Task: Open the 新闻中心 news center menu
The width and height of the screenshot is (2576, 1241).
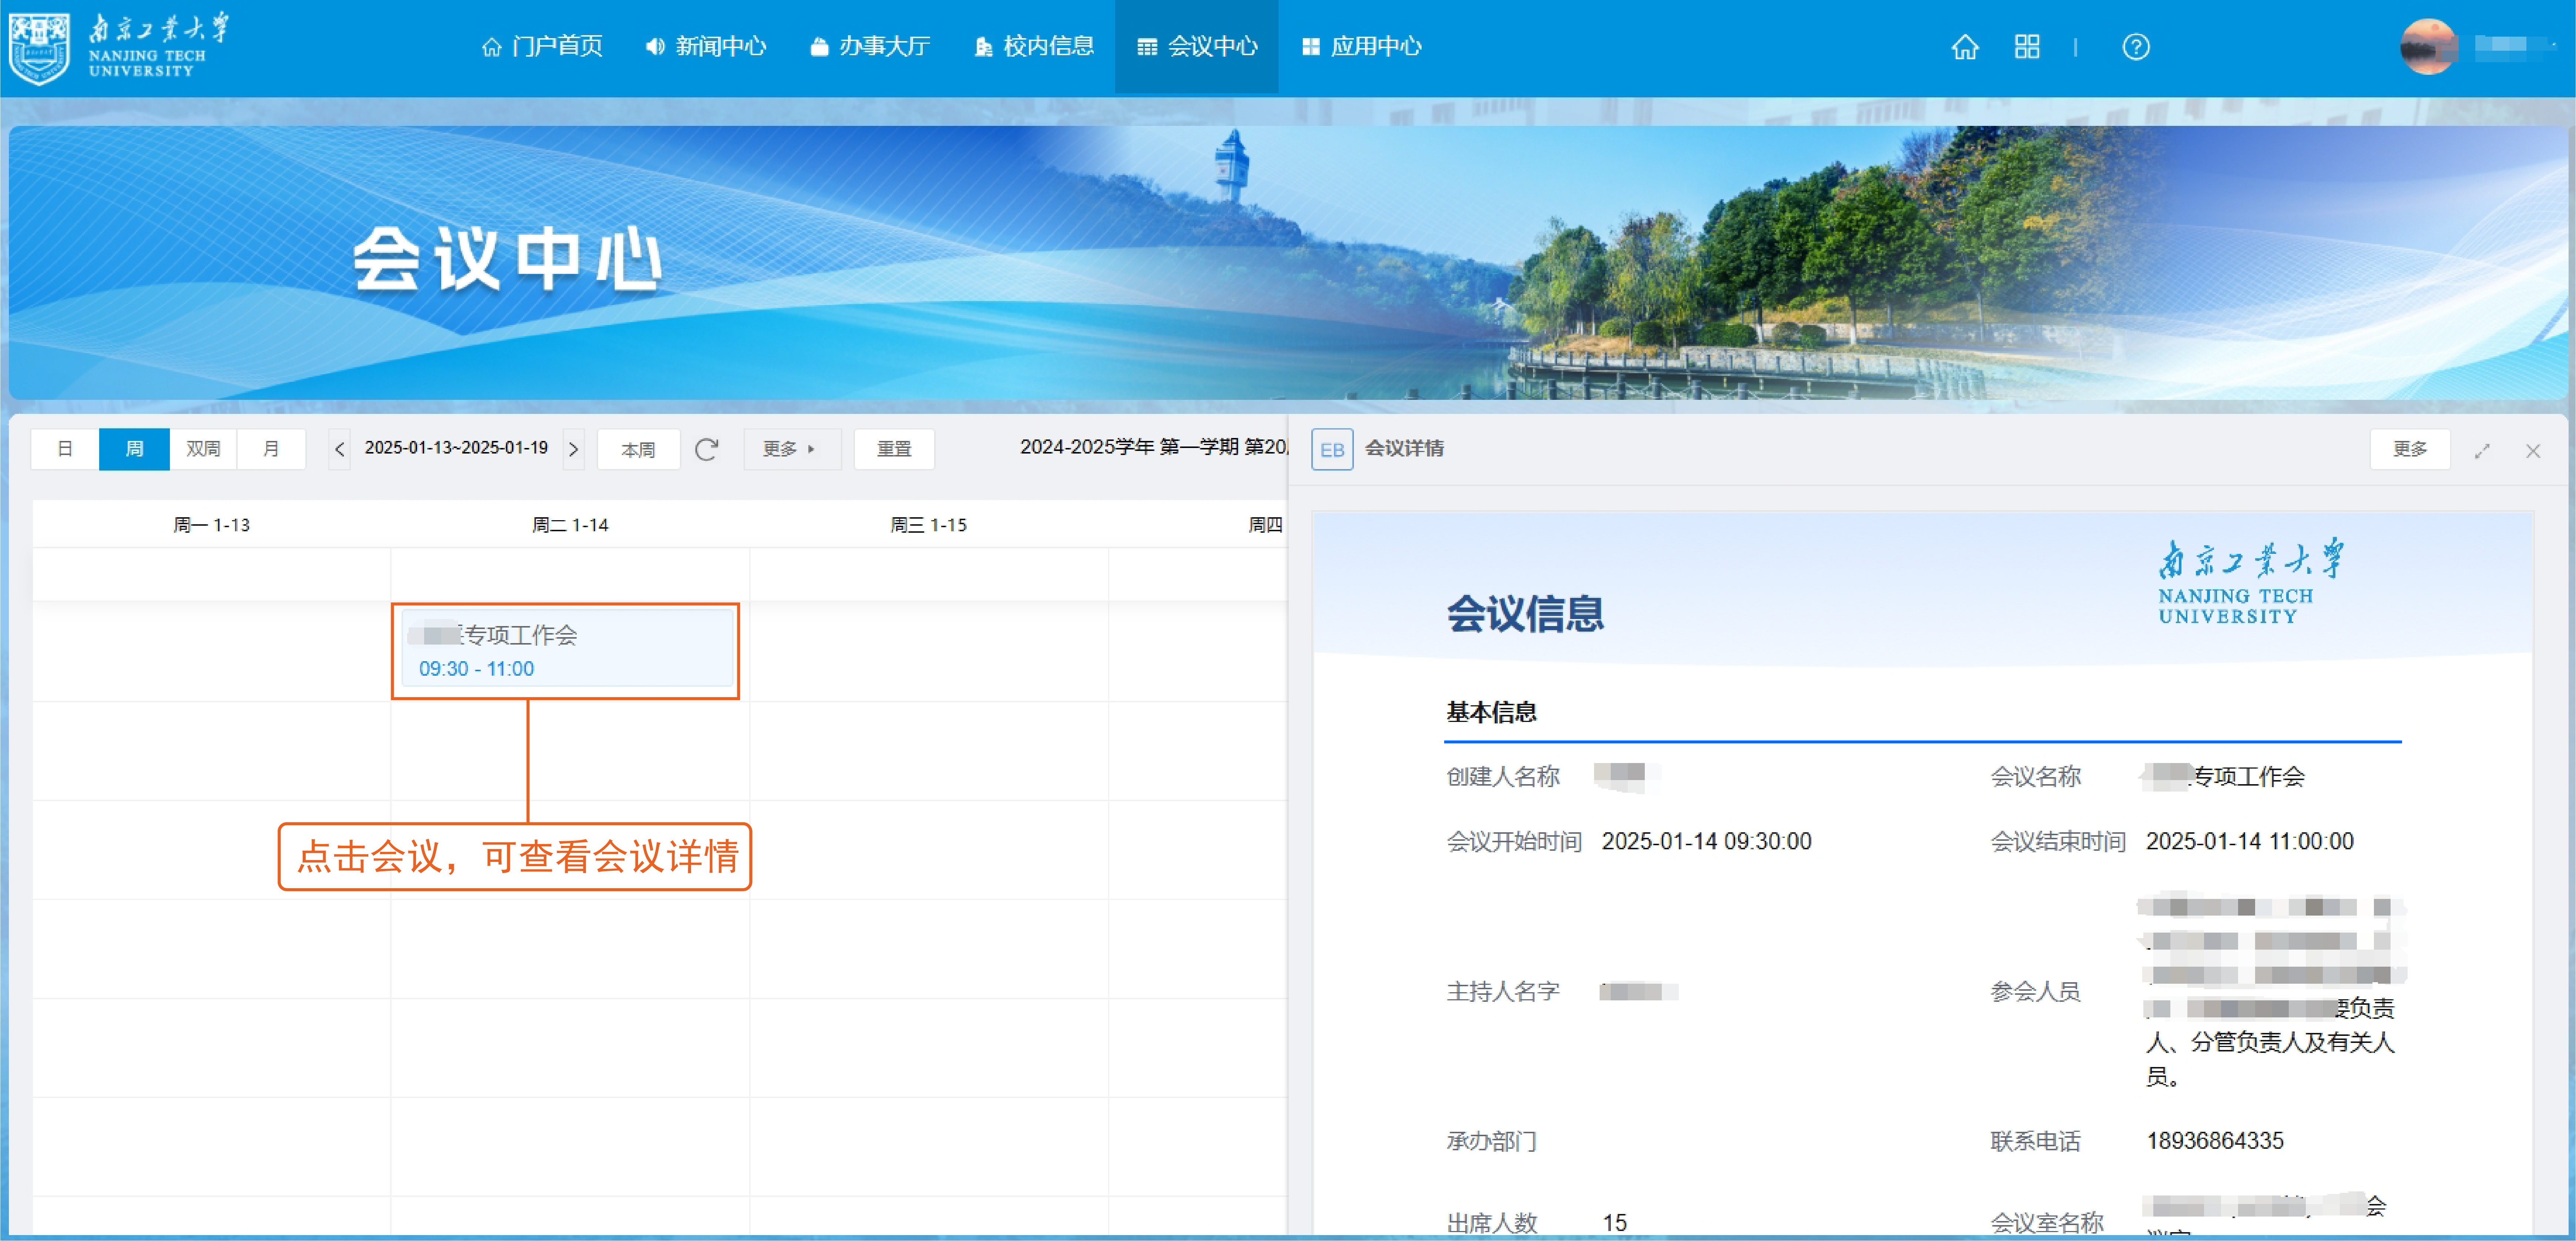Action: [706, 47]
